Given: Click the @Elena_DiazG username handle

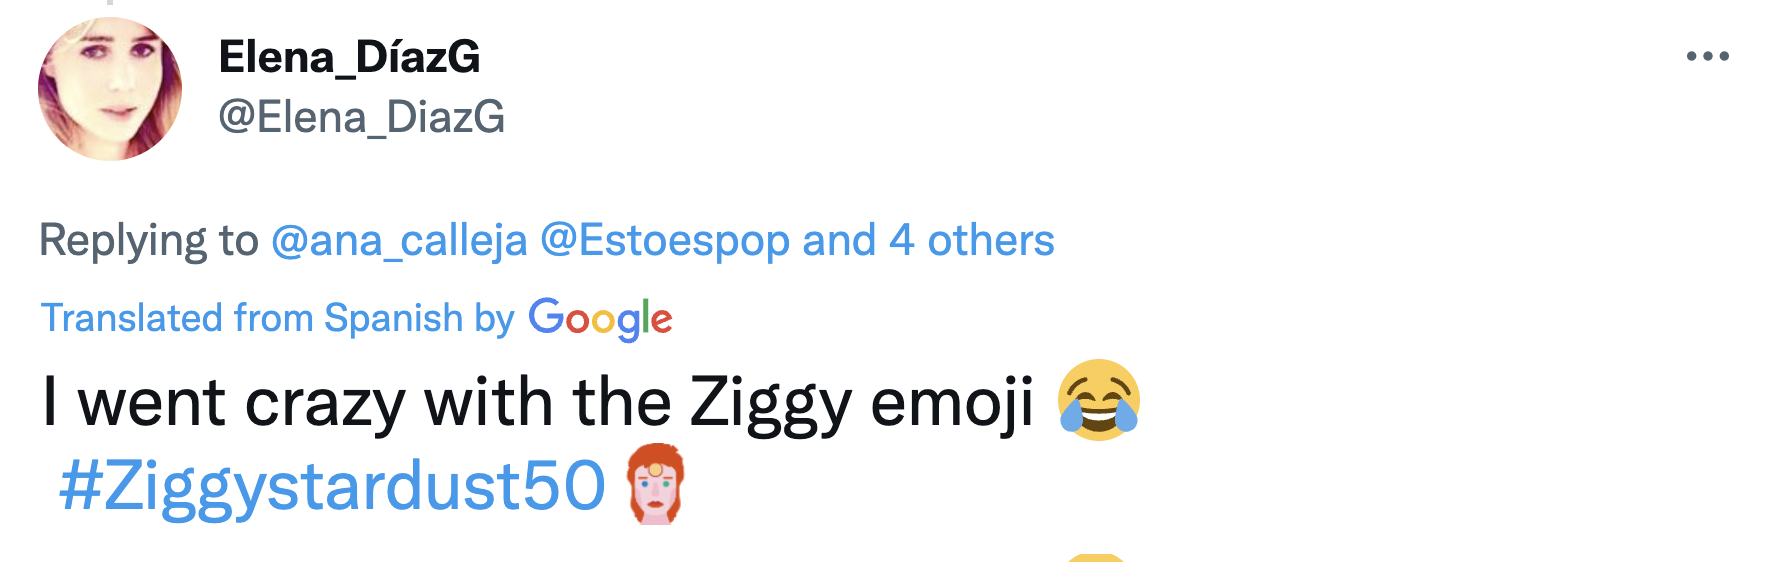Looking at the screenshot, I should coord(361,117).
